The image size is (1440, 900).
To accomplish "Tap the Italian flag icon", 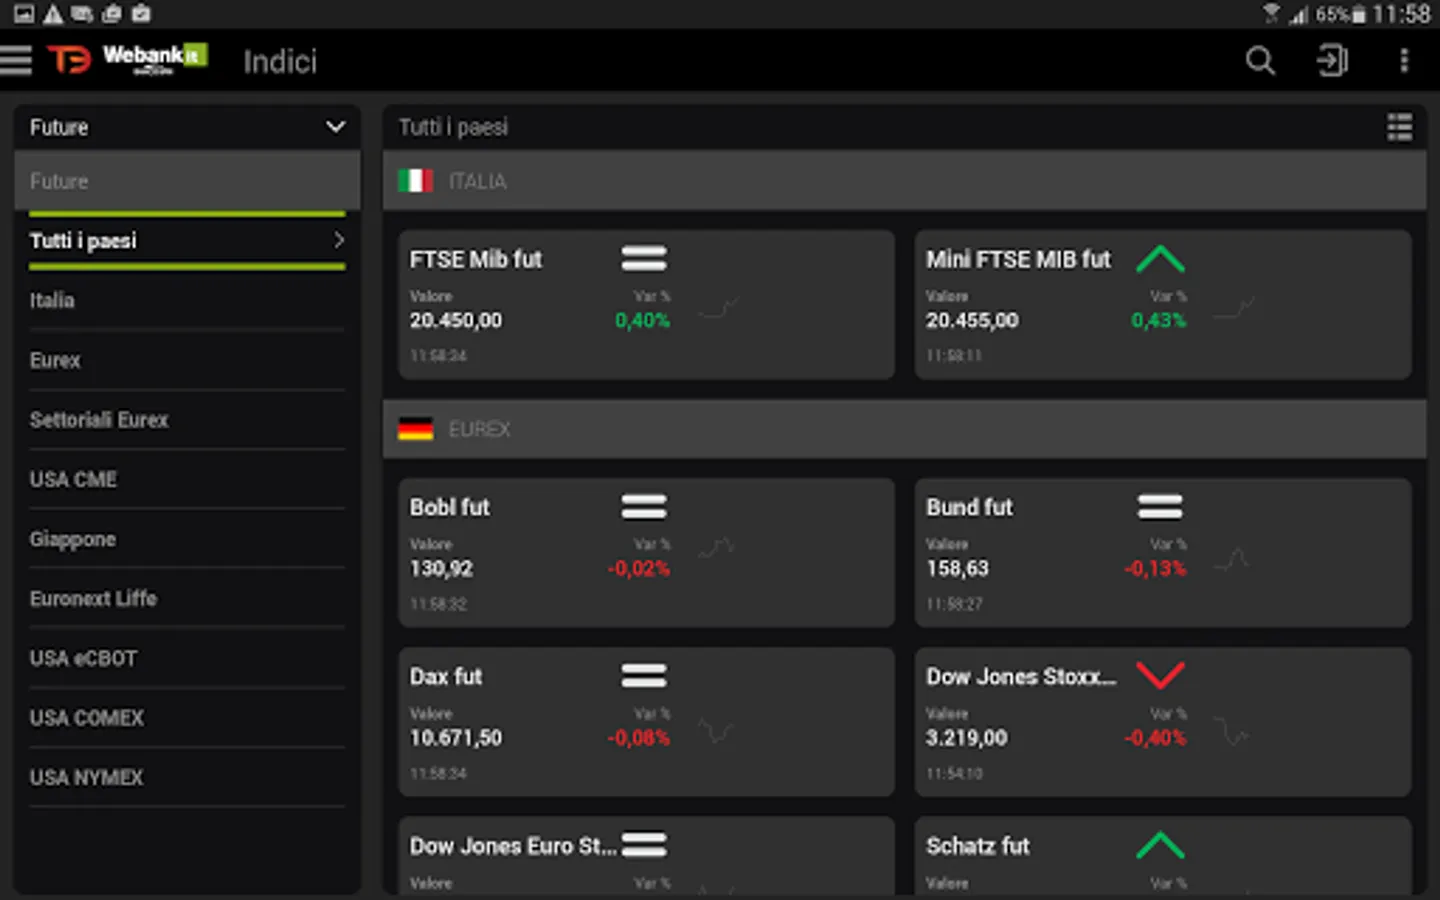I will (x=415, y=181).
